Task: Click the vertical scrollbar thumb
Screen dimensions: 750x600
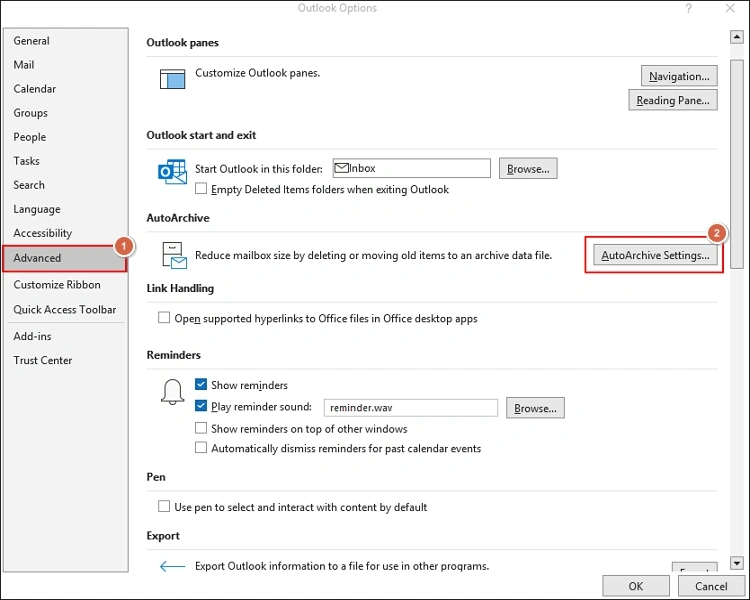Action: [737, 164]
